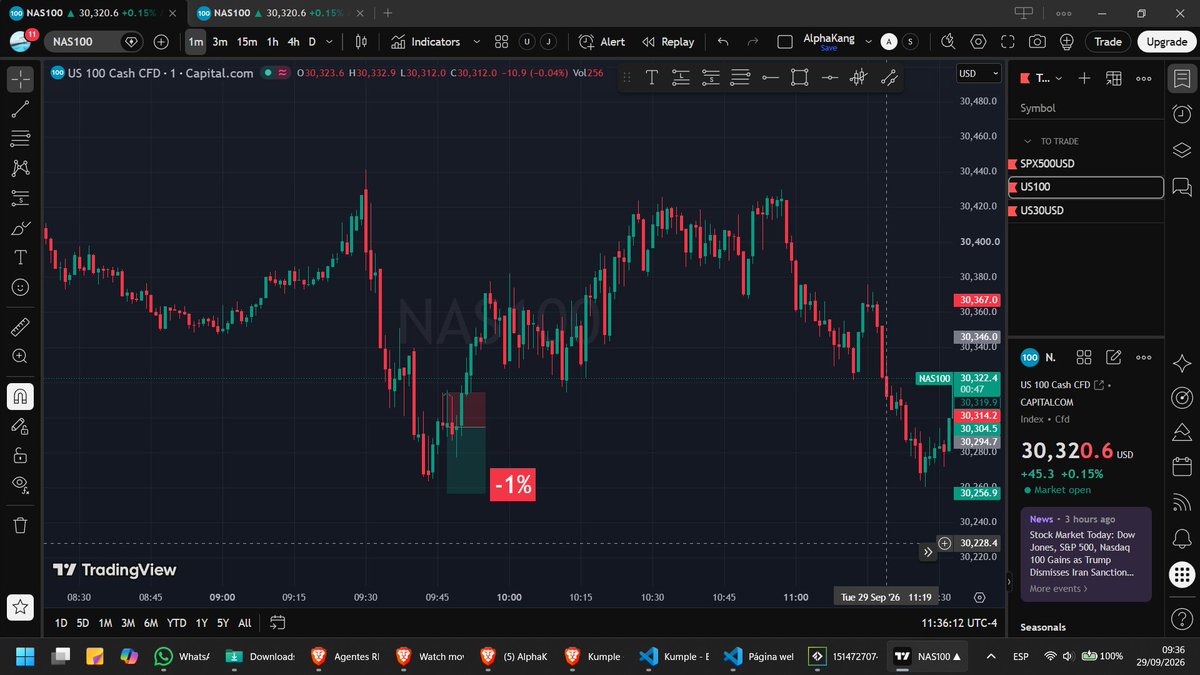Open the layout setup square icon

pyautogui.click(x=785, y=42)
